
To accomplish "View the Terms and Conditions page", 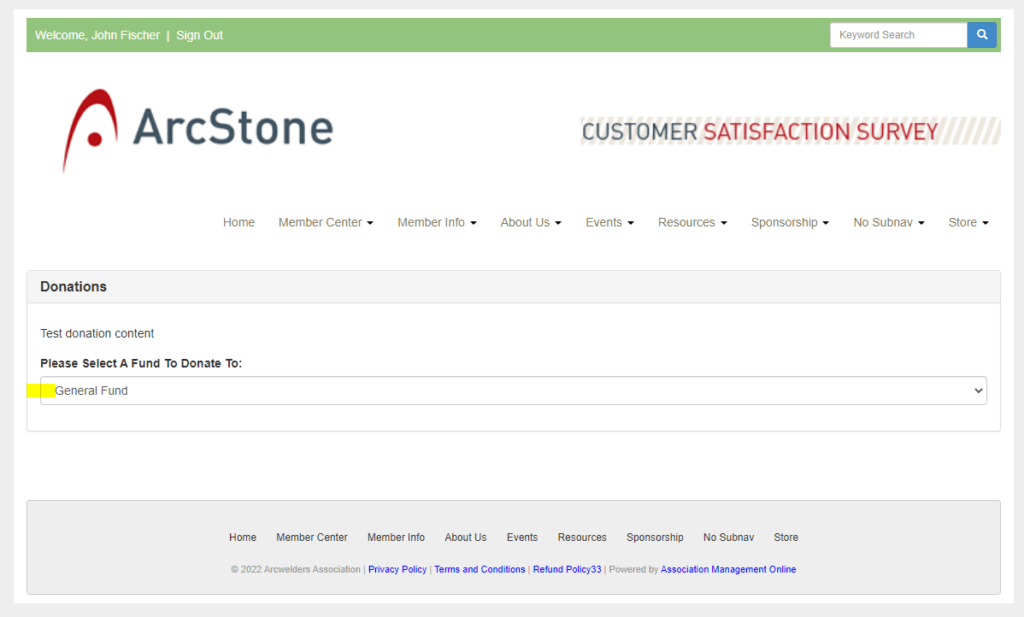I will coord(479,570).
